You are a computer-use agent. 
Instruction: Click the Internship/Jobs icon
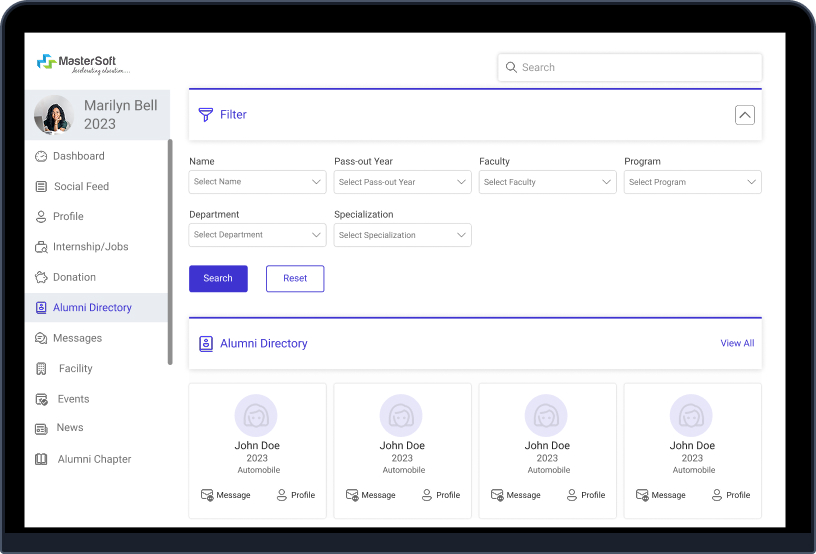[41, 247]
